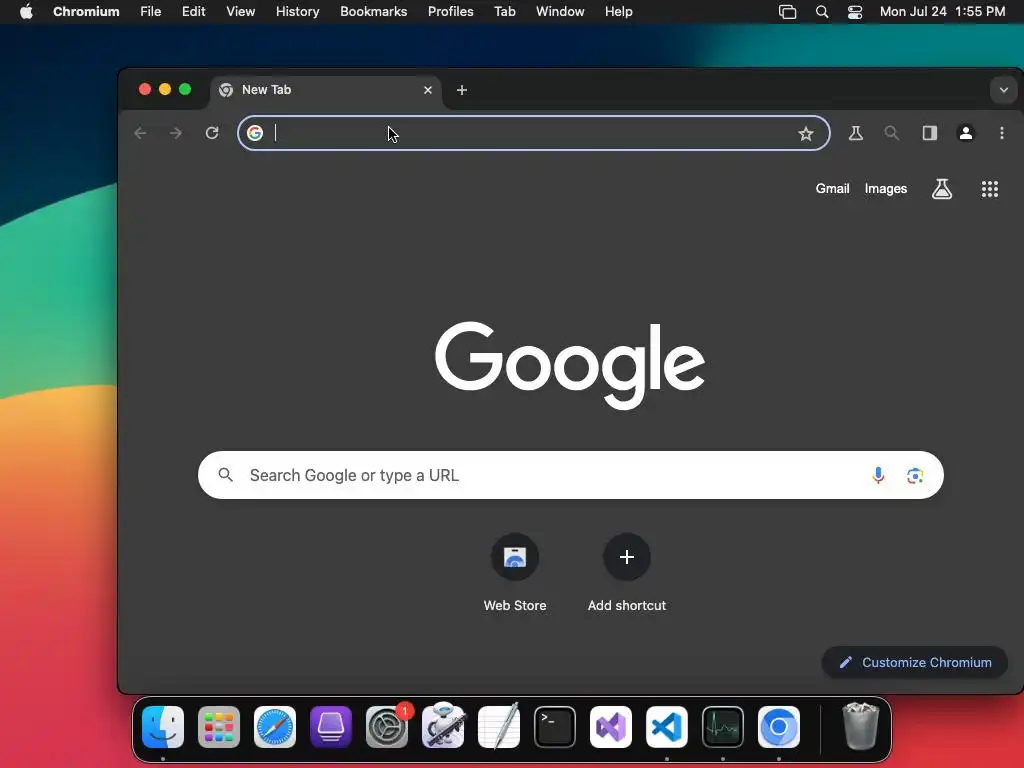Viewport: 1024px width, 768px height.
Task: Launch Safari from the dock
Action: (275, 727)
